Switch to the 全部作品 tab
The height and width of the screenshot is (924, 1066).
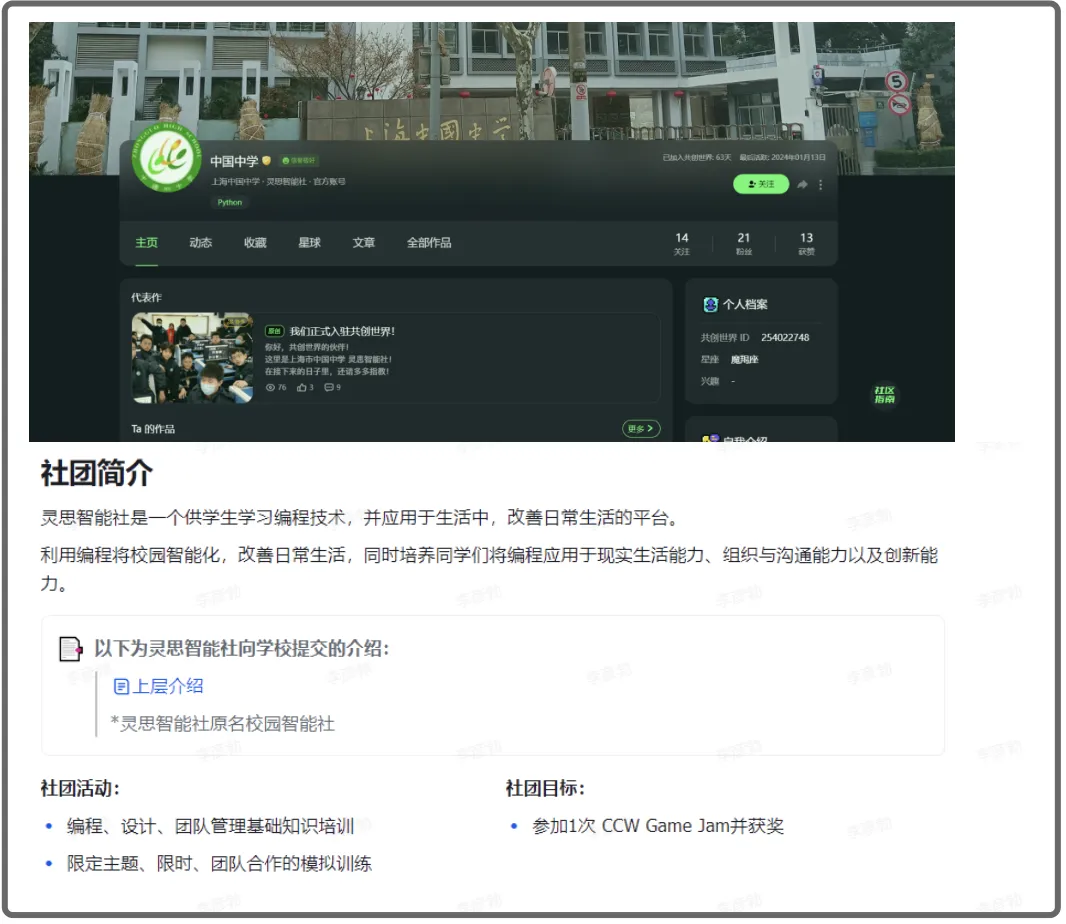(429, 243)
